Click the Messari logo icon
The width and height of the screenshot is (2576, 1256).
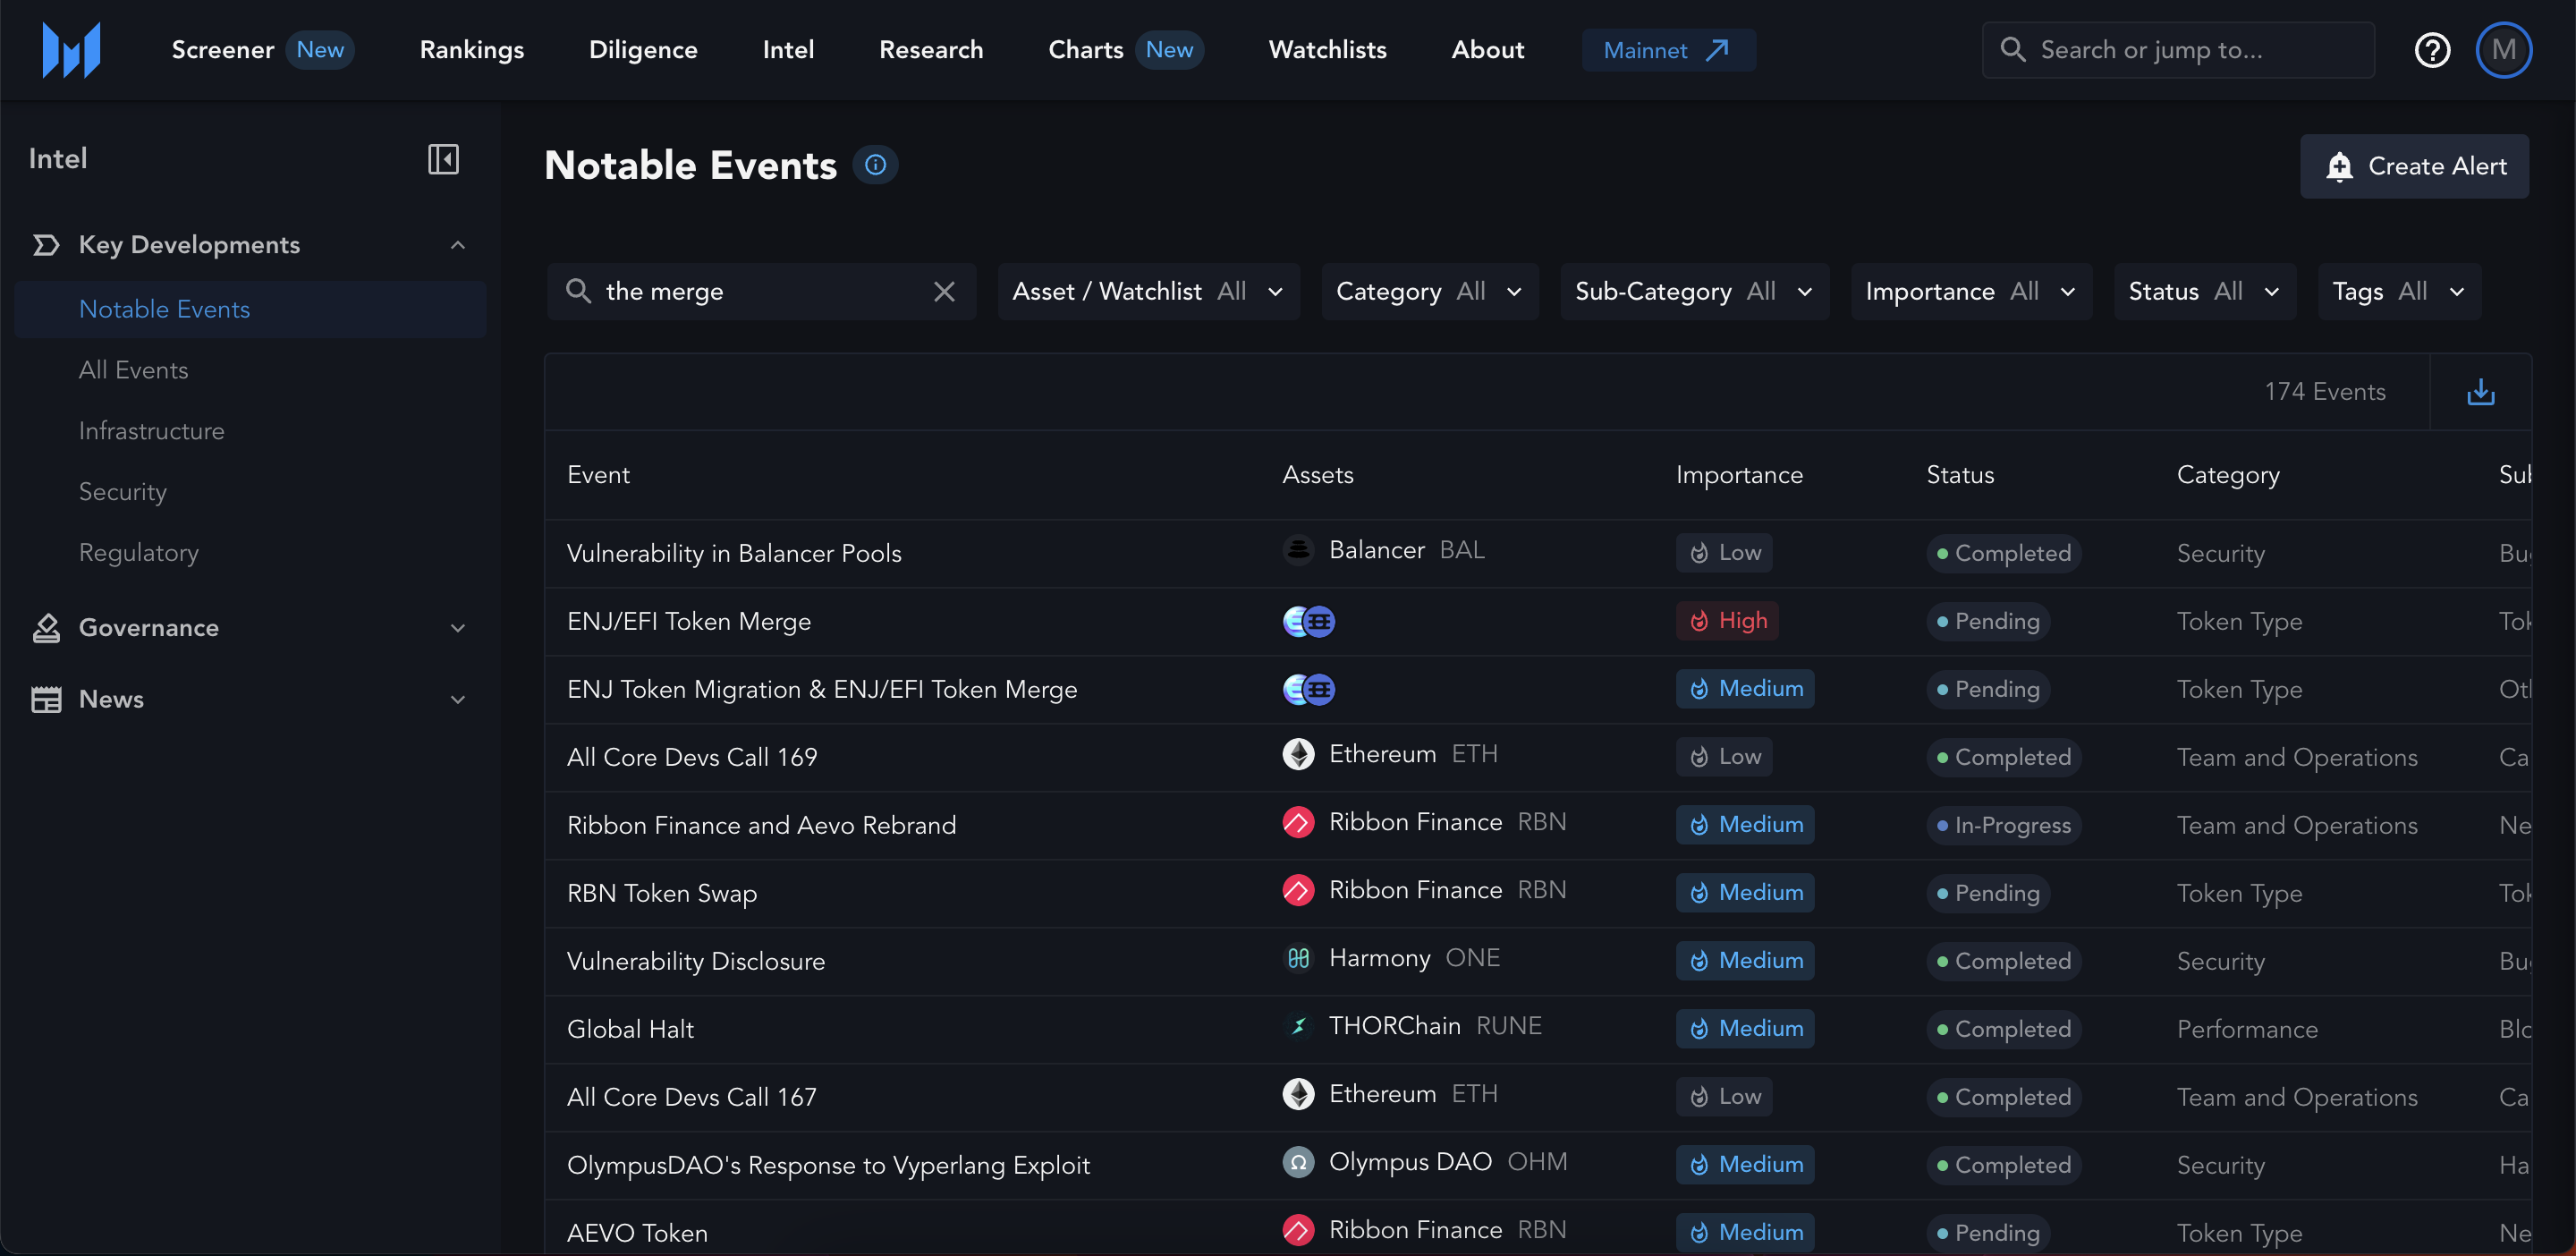tap(71, 50)
